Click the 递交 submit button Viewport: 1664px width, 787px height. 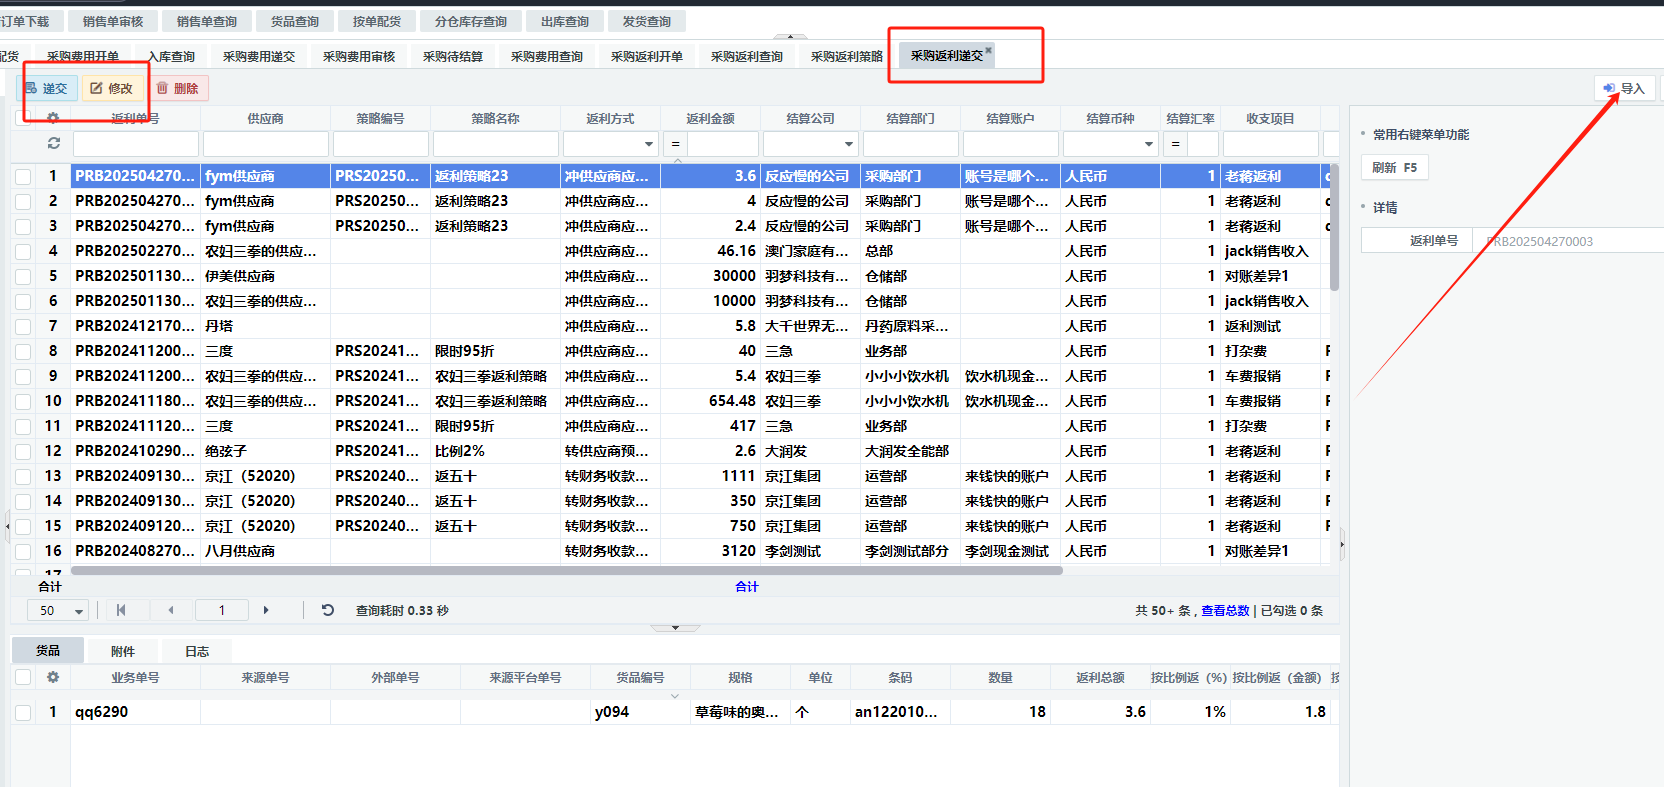(46, 89)
